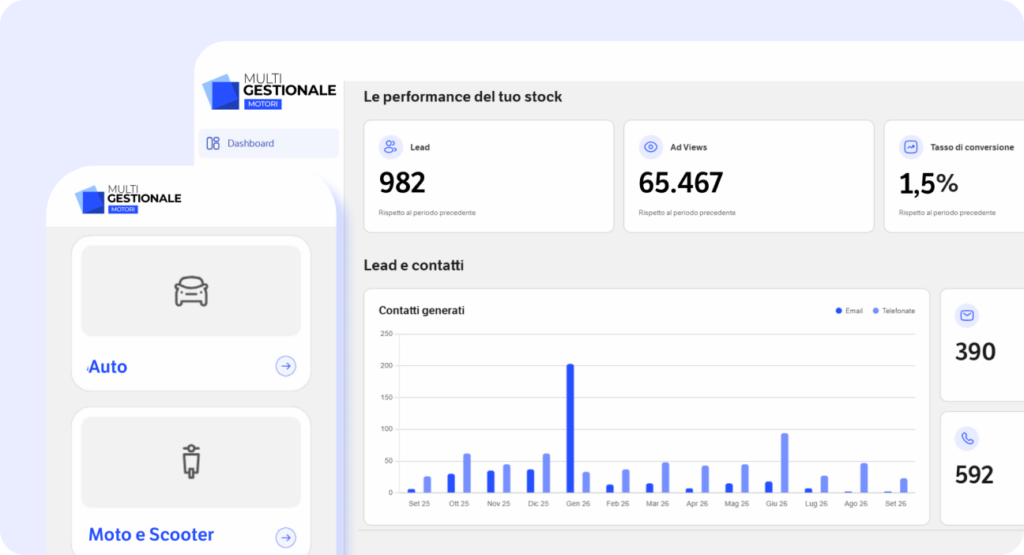Click the phone icon above 592

tap(967, 439)
